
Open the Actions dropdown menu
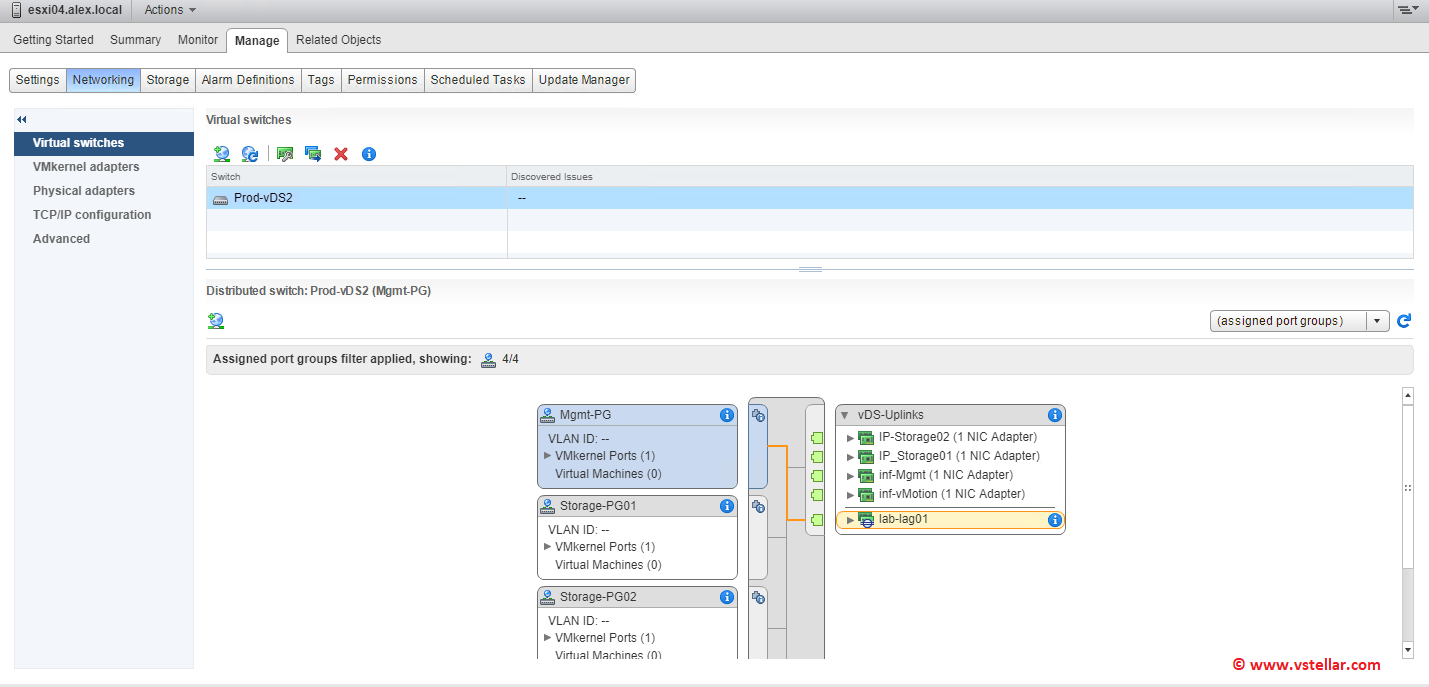click(170, 10)
